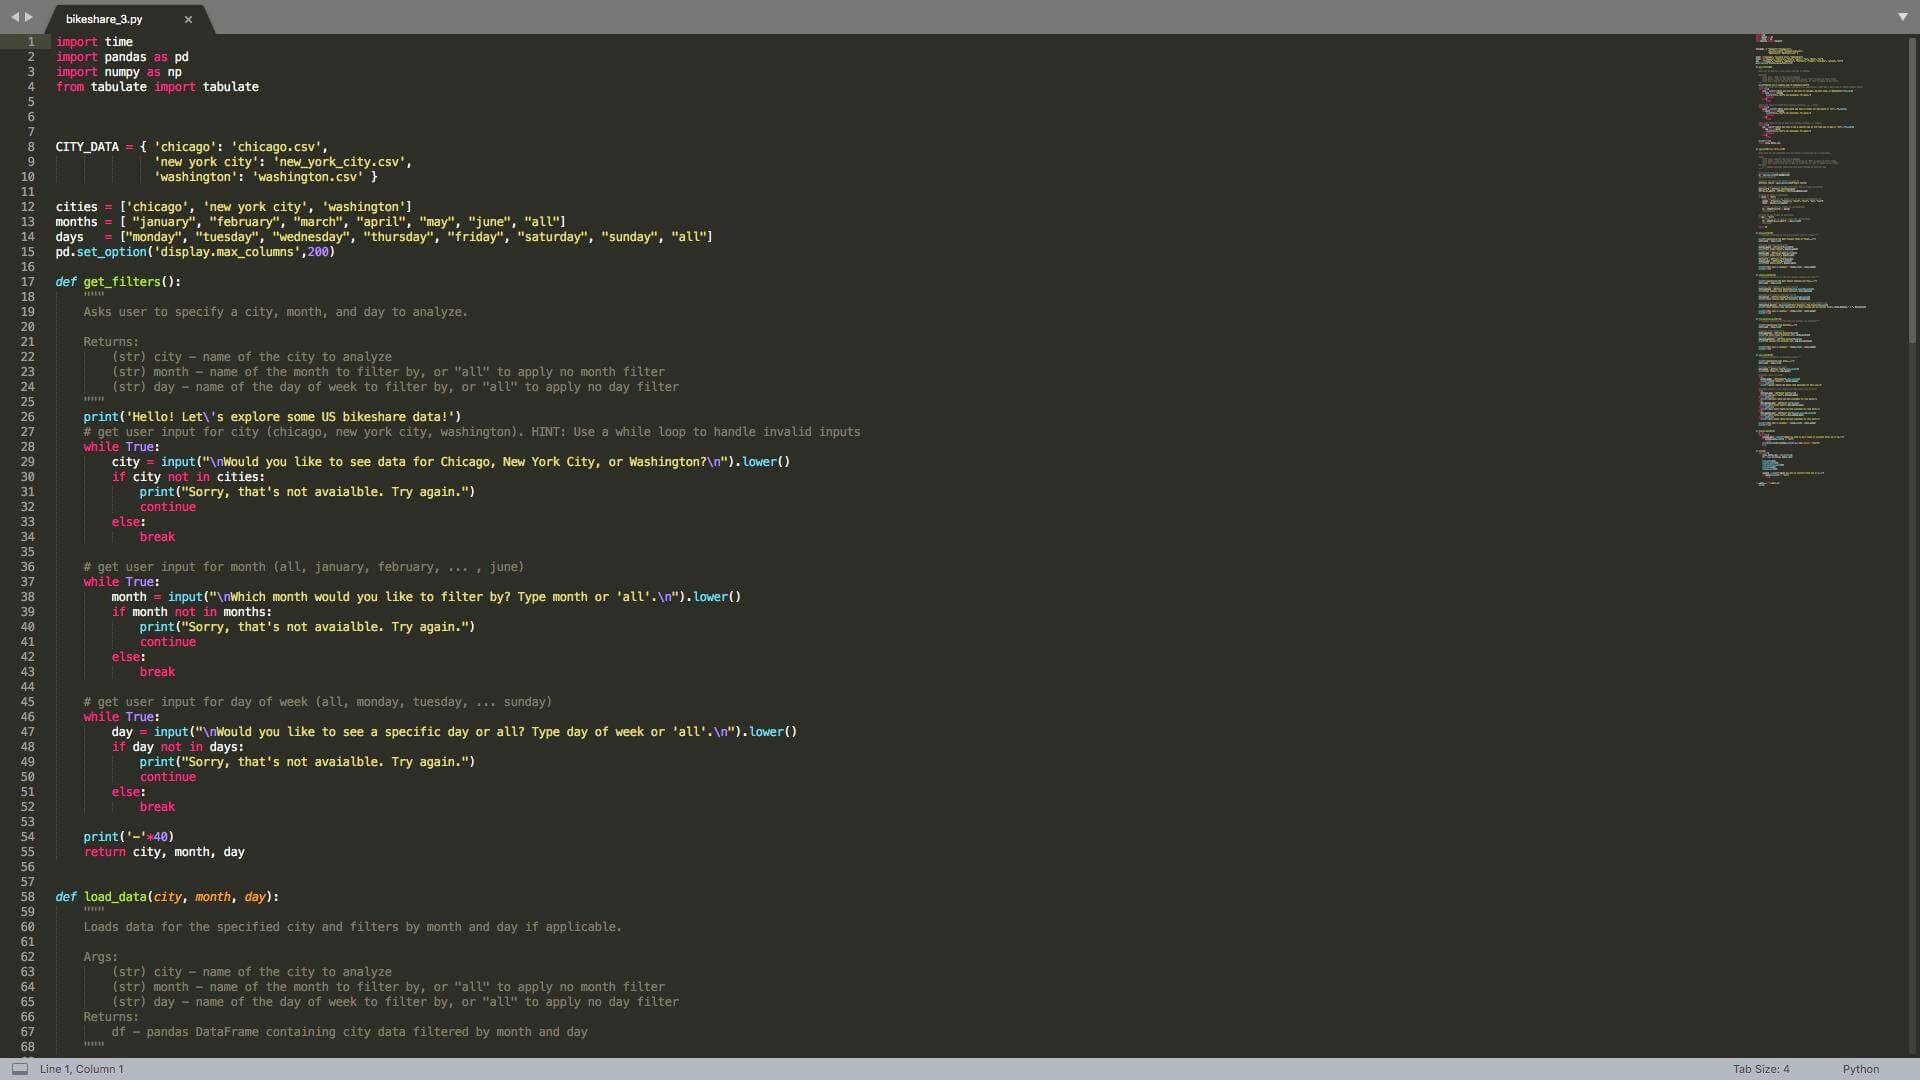
Task: Click line number 58 in the gutter
Action: pyautogui.click(x=27, y=897)
